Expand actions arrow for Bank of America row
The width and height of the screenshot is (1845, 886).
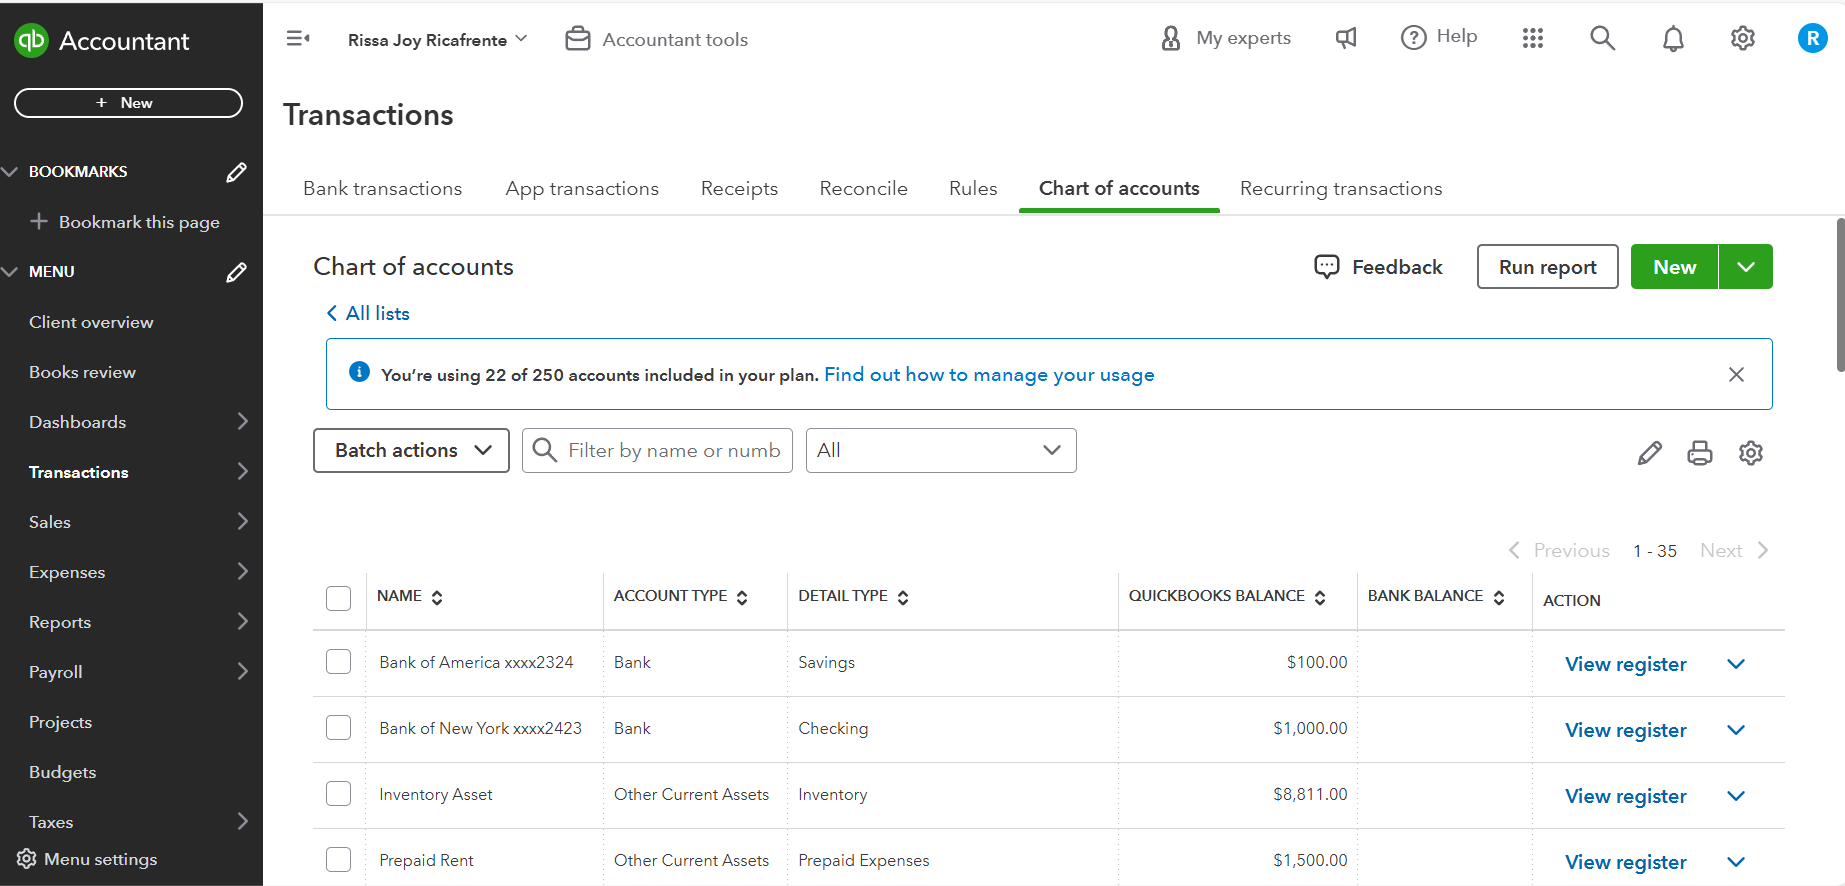click(x=1736, y=664)
